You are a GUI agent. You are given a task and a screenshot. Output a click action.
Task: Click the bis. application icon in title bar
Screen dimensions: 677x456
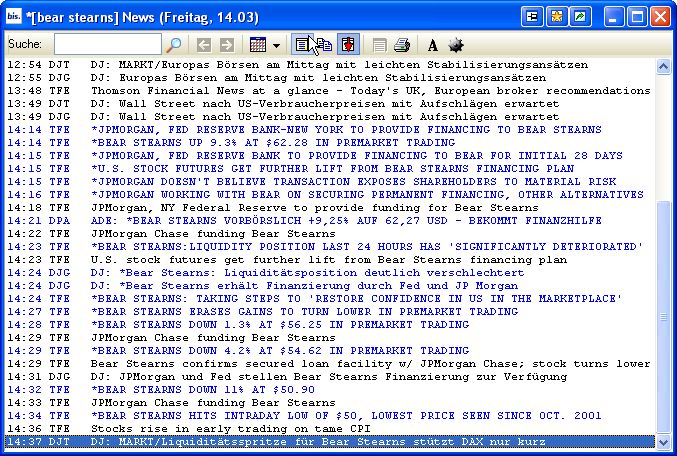[13, 16]
